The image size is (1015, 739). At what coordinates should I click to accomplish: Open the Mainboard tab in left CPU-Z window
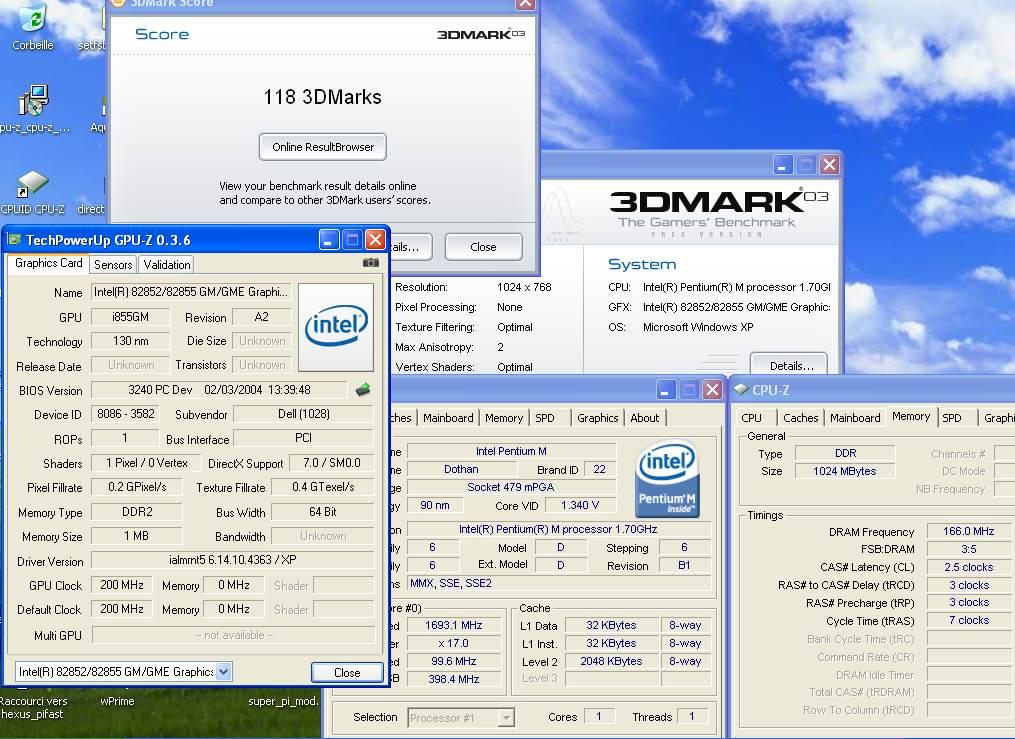click(448, 418)
